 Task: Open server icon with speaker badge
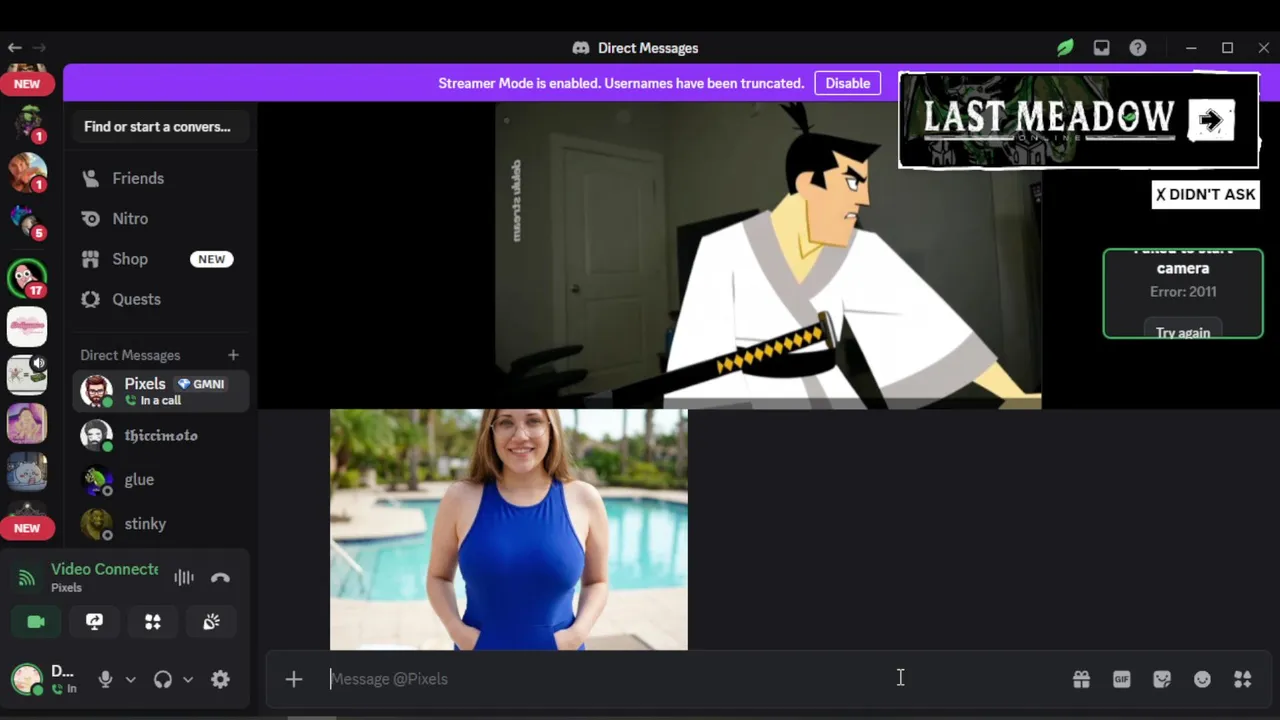[27, 375]
